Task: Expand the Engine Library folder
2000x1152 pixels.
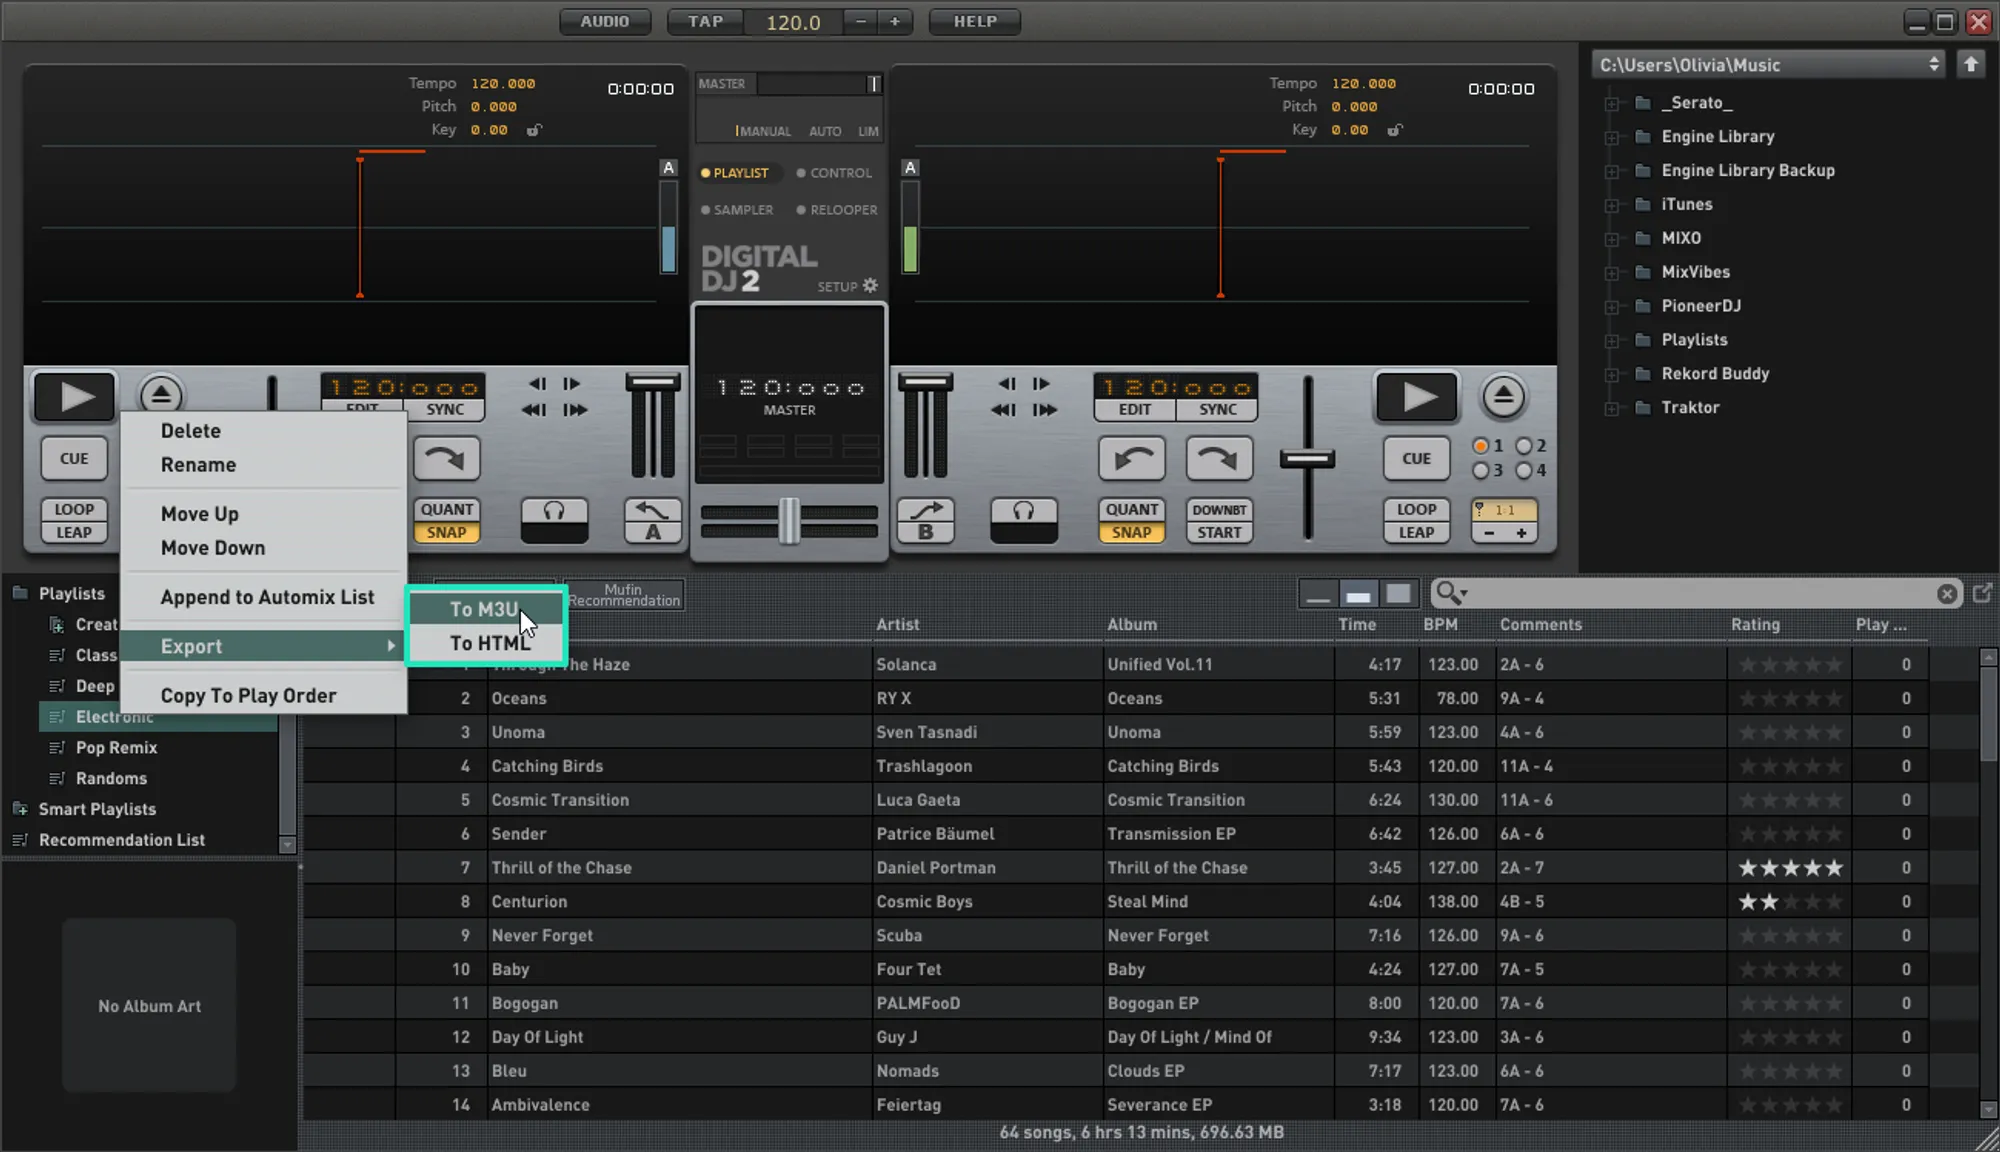Action: click(1611, 137)
